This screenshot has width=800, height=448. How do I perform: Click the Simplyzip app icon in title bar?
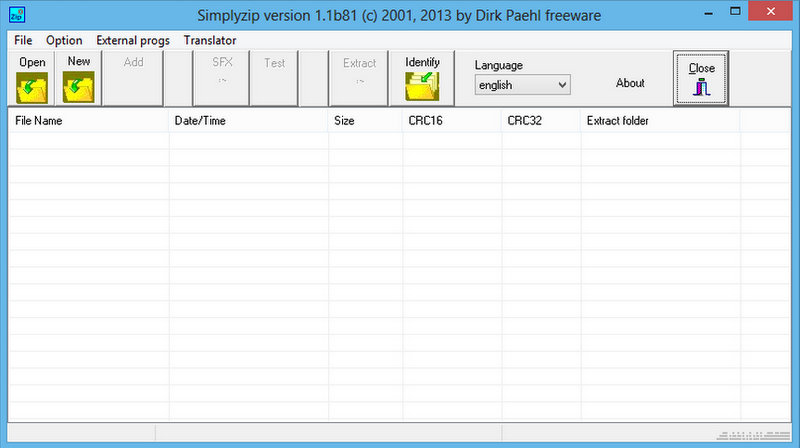(x=17, y=14)
